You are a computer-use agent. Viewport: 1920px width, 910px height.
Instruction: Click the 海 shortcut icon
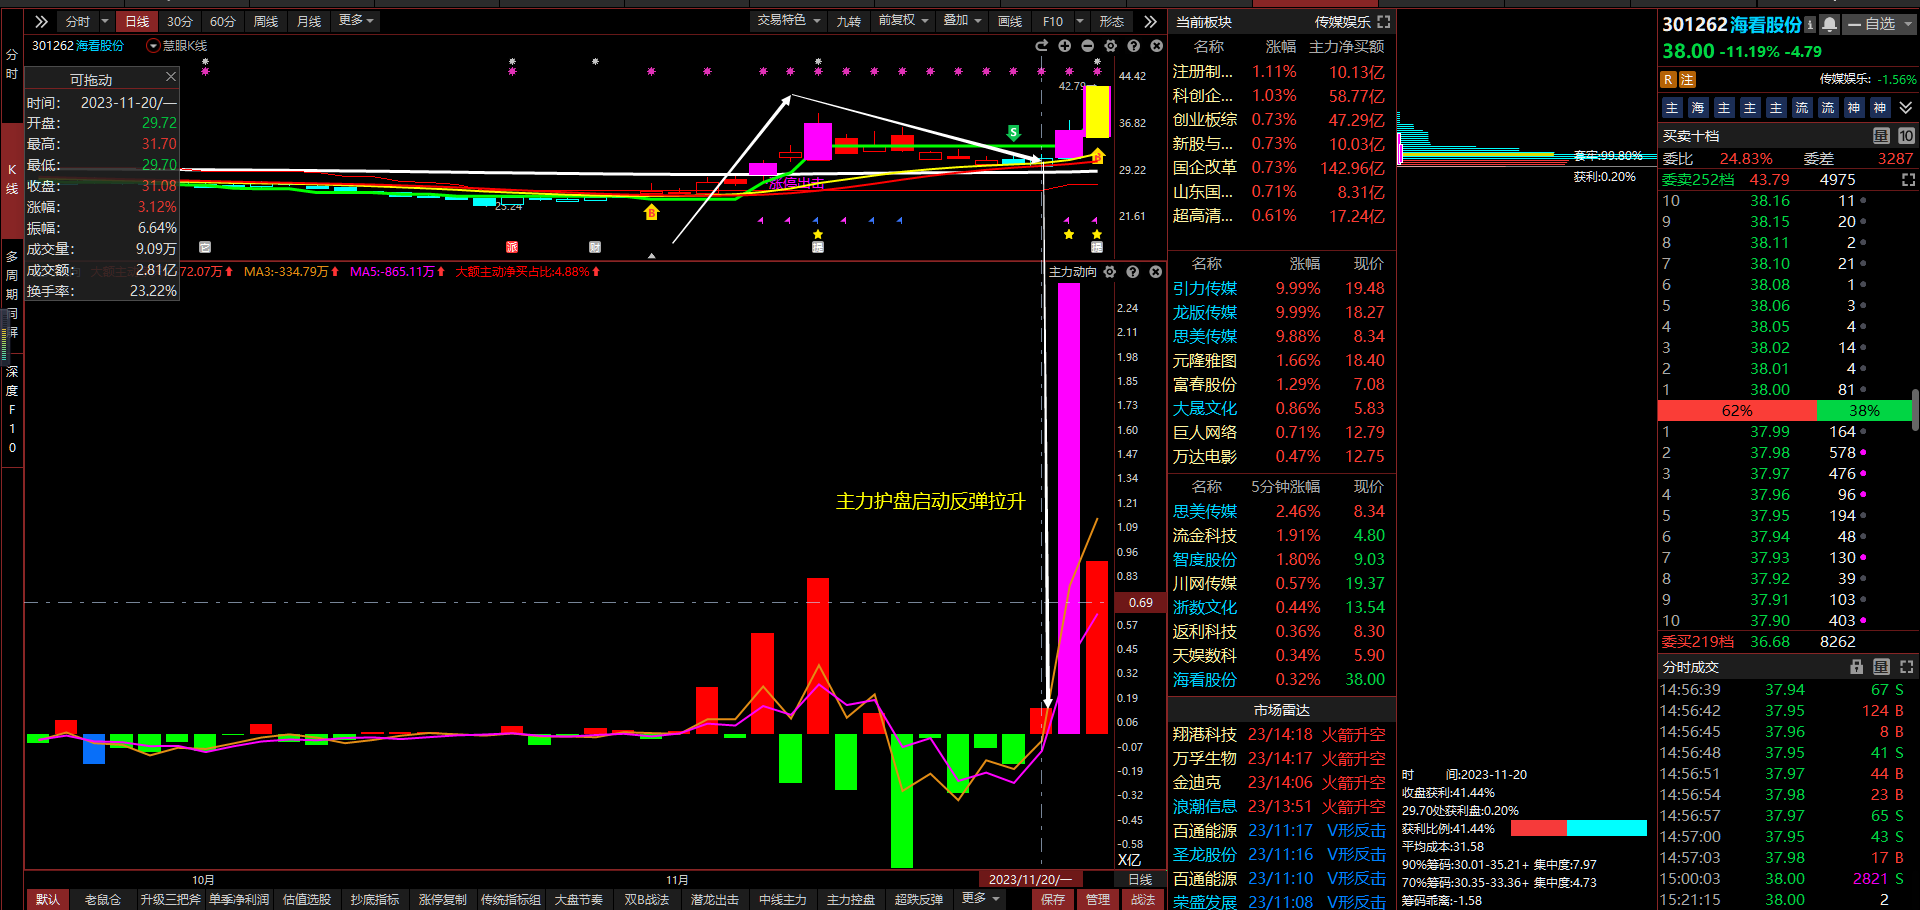pyautogui.click(x=1698, y=108)
